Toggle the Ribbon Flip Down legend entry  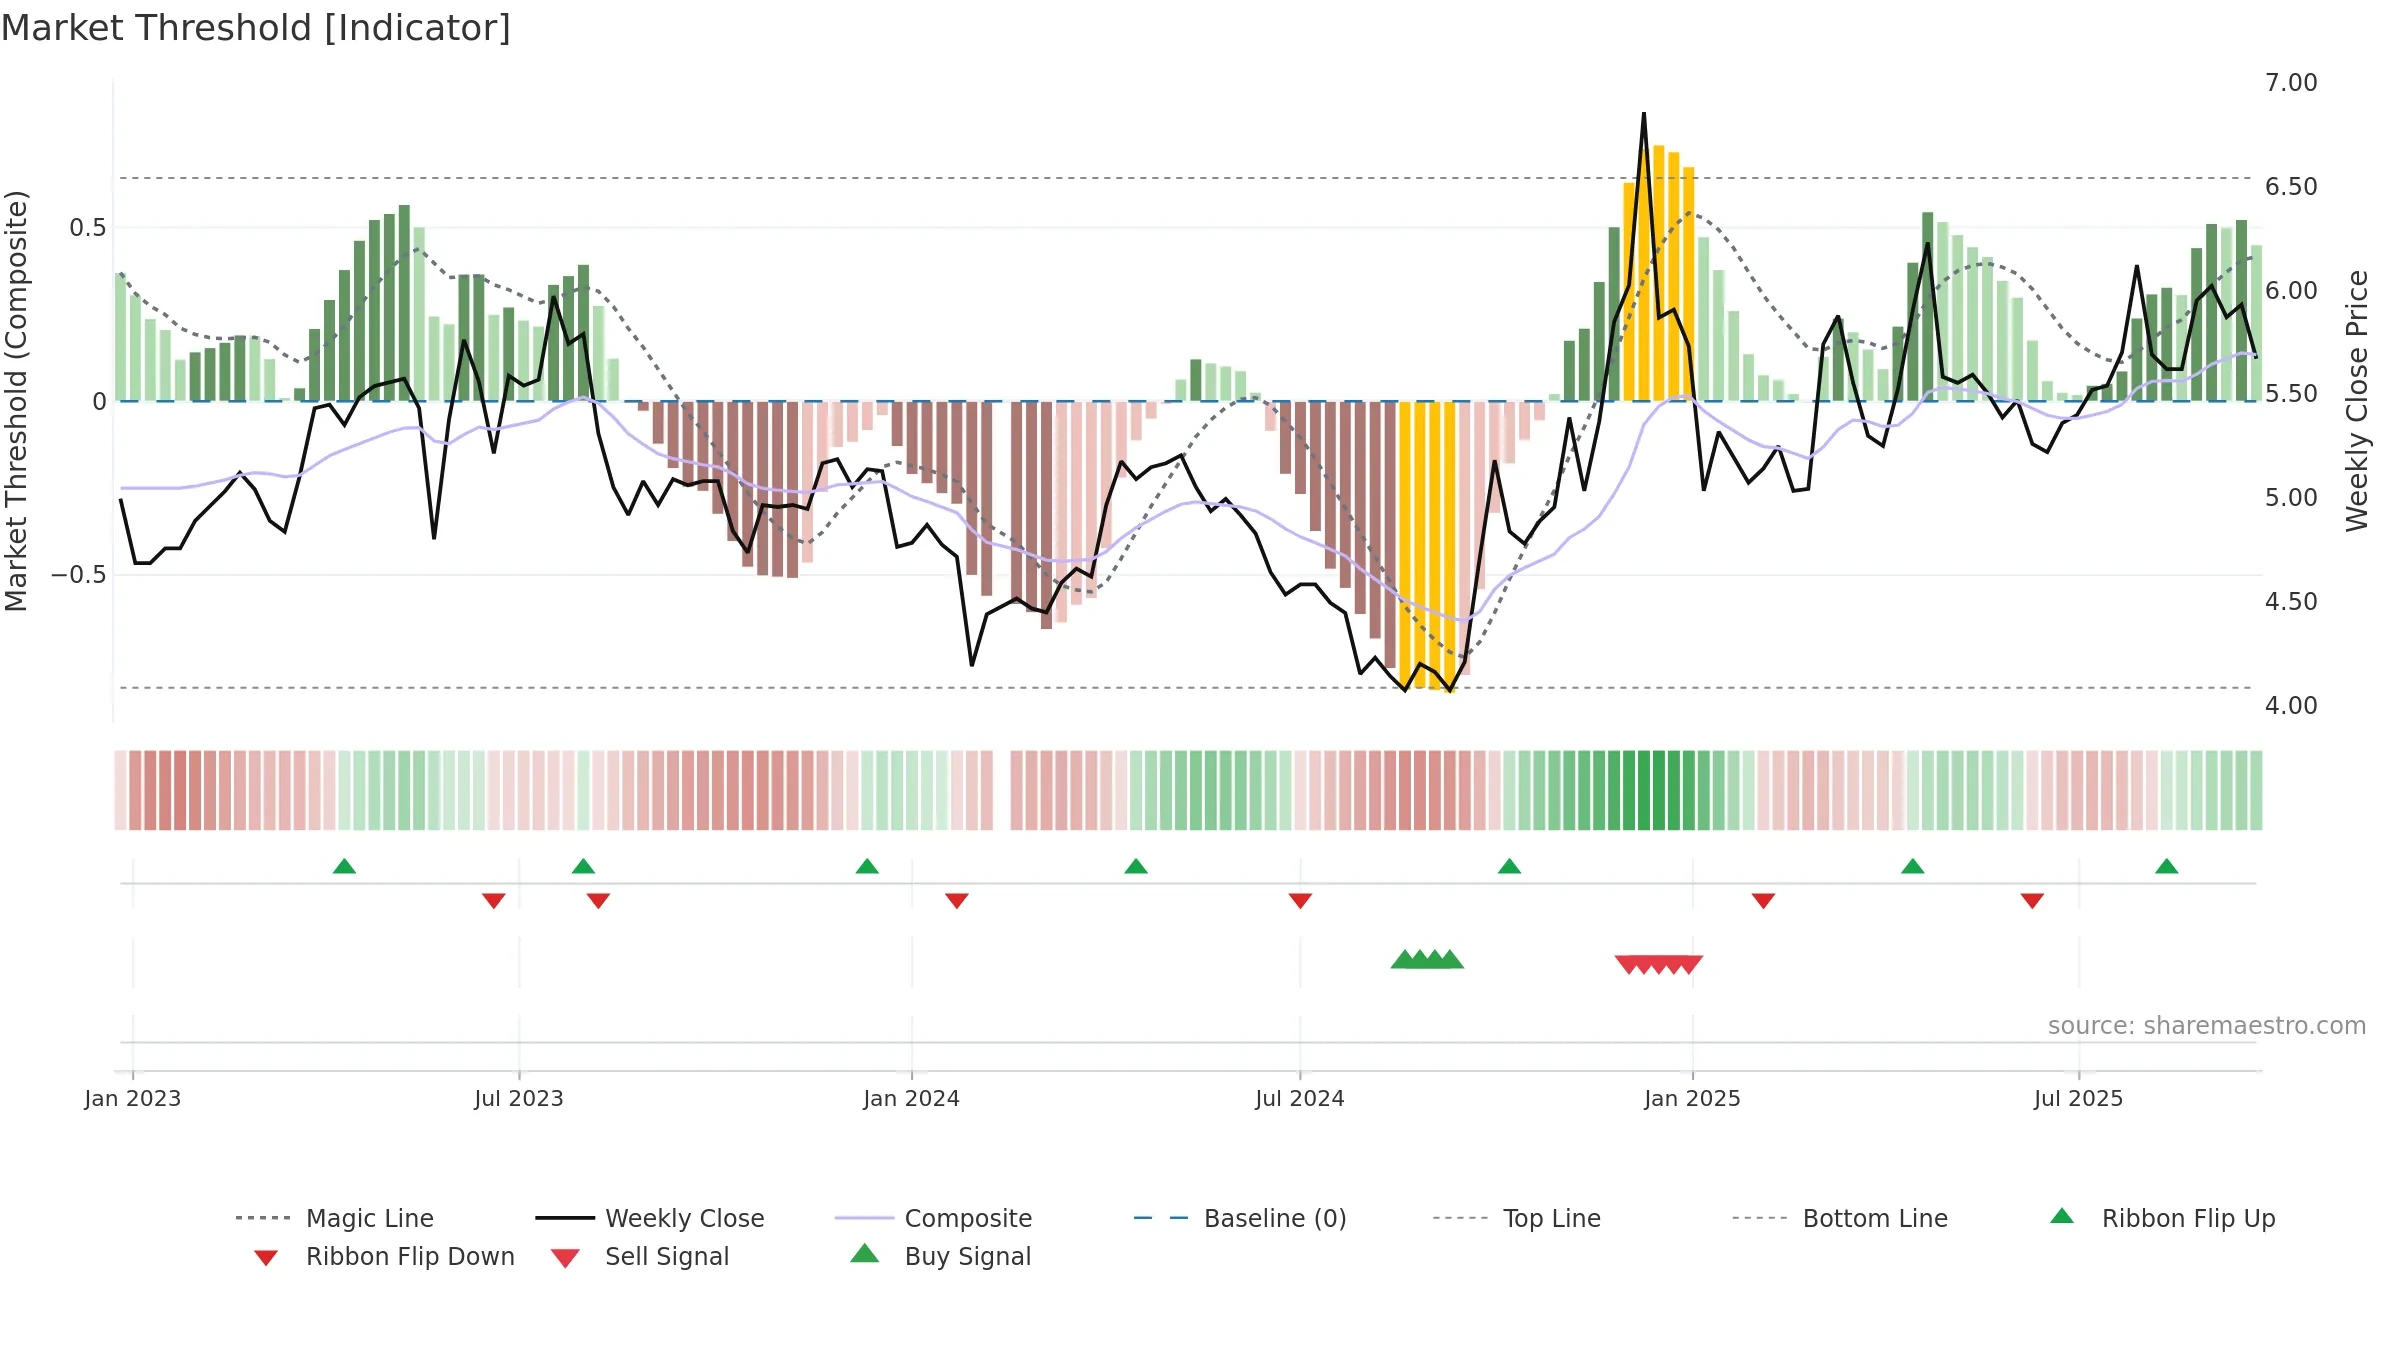pyautogui.click(x=384, y=1256)
